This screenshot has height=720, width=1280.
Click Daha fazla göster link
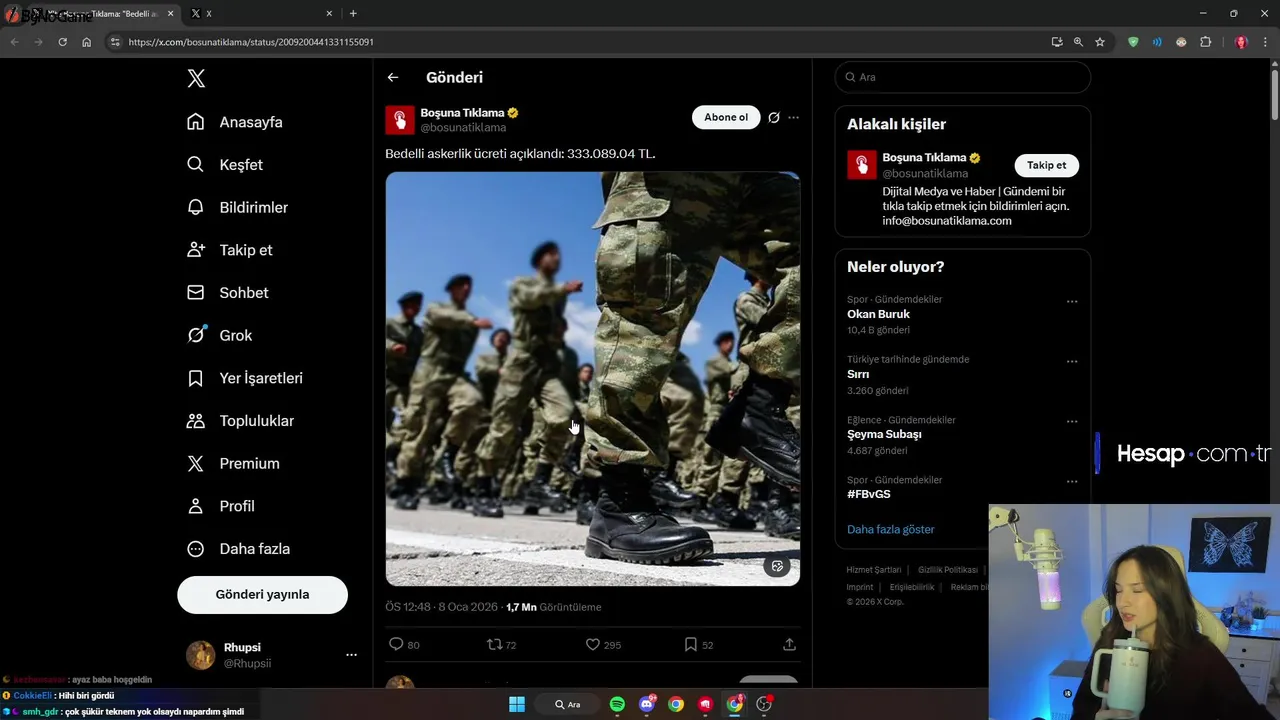[891, 529]
